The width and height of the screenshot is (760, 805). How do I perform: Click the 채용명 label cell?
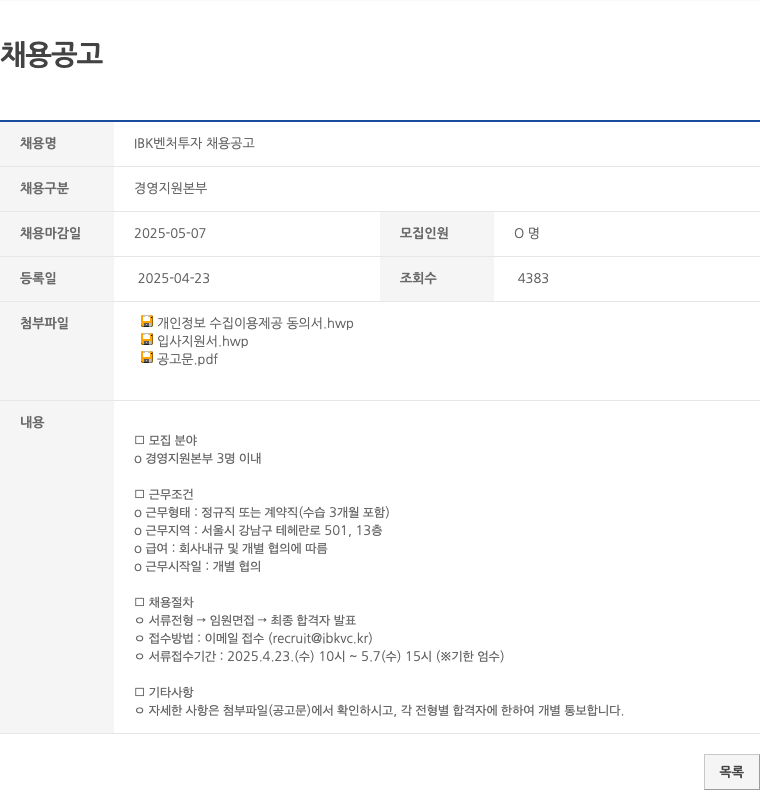point(57,144)
